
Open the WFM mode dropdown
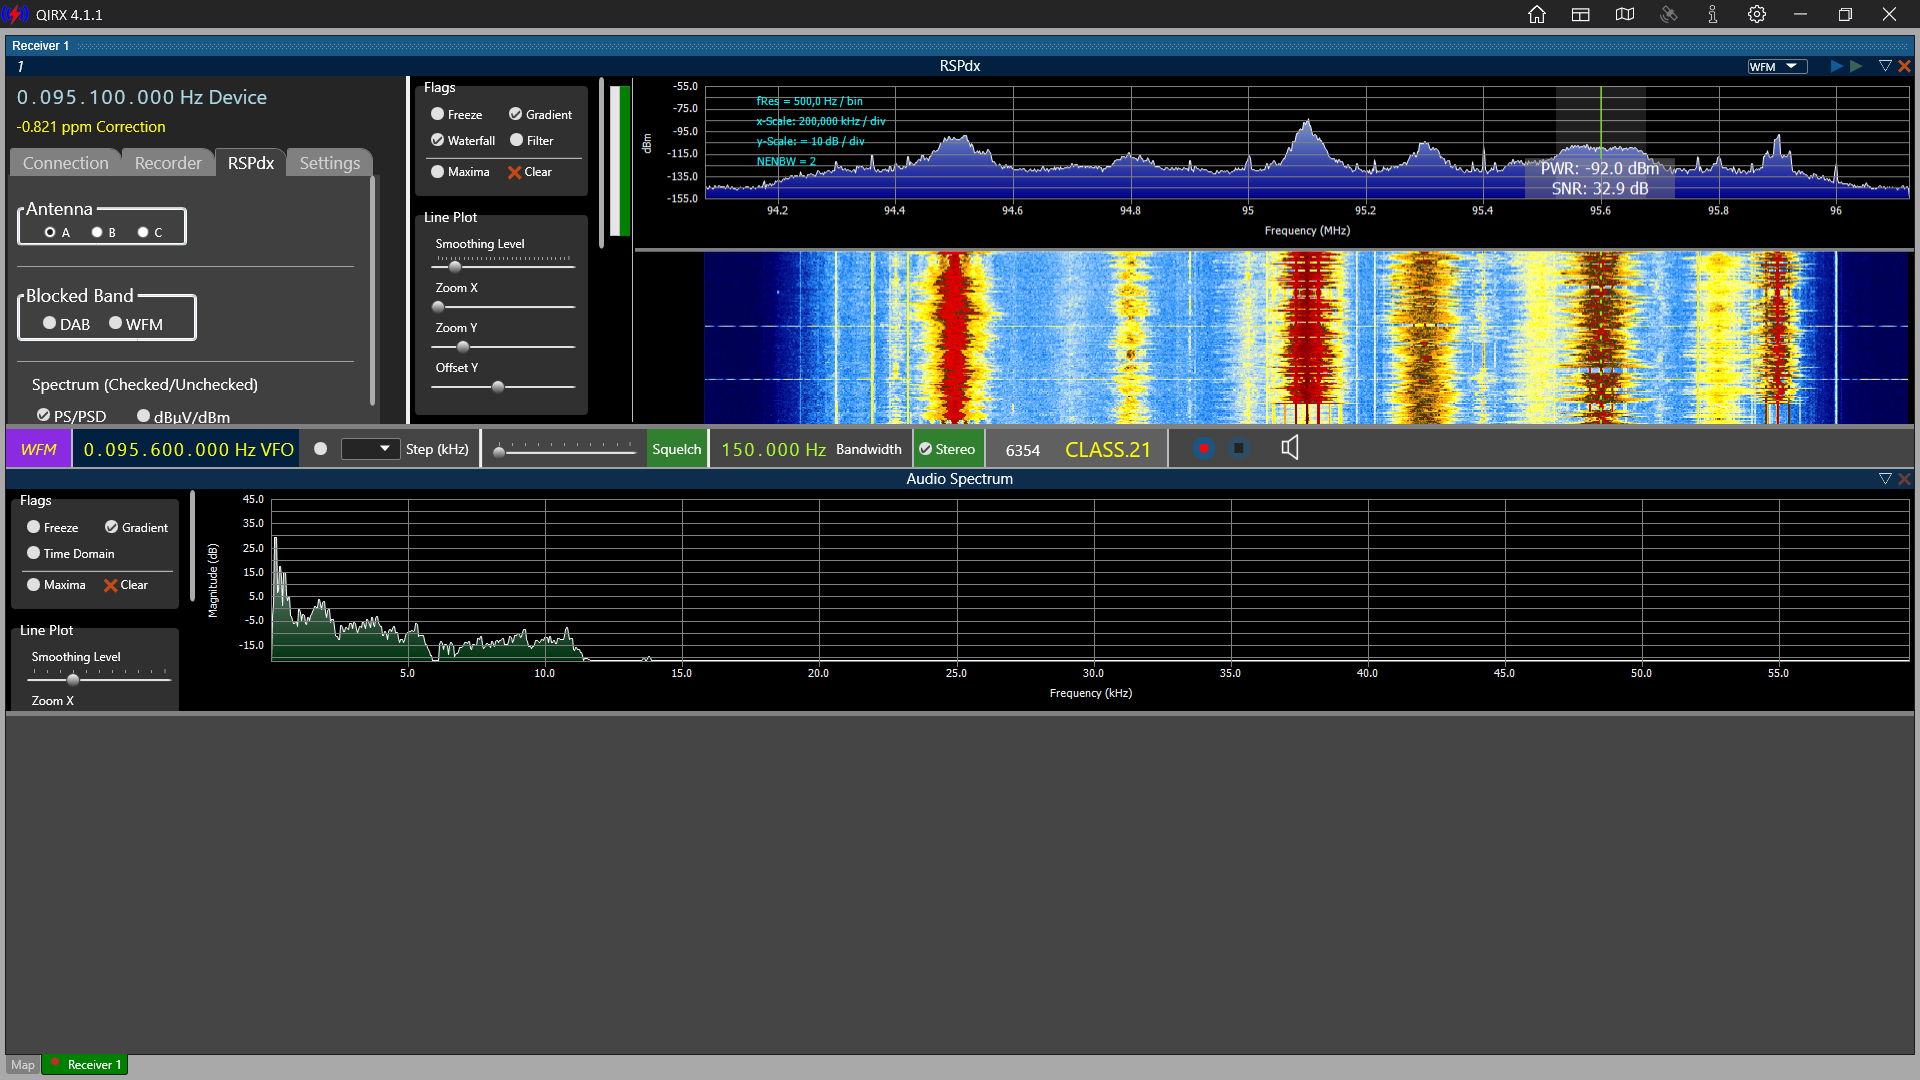click(1777, 67)
